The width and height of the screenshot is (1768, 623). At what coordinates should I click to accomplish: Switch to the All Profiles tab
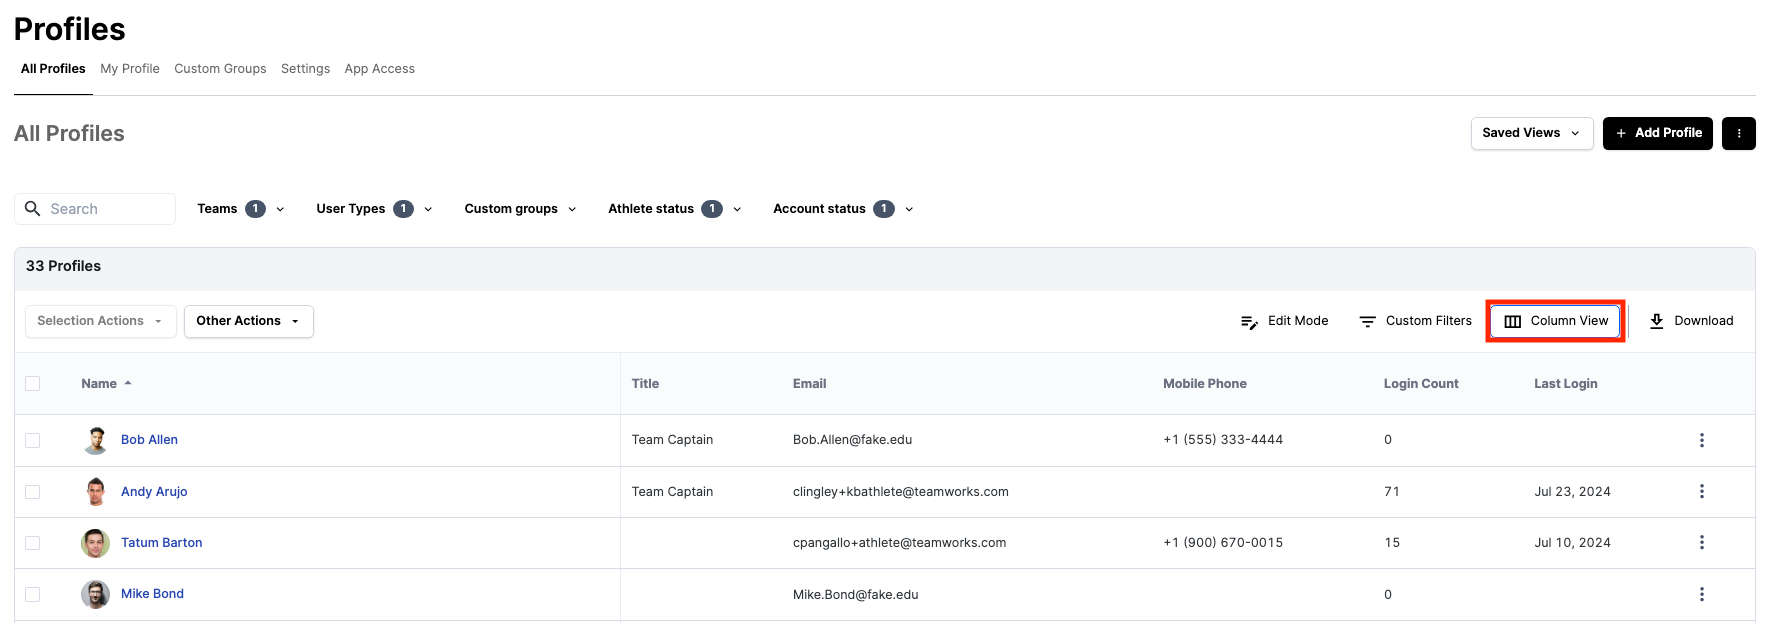click(53, 69)
